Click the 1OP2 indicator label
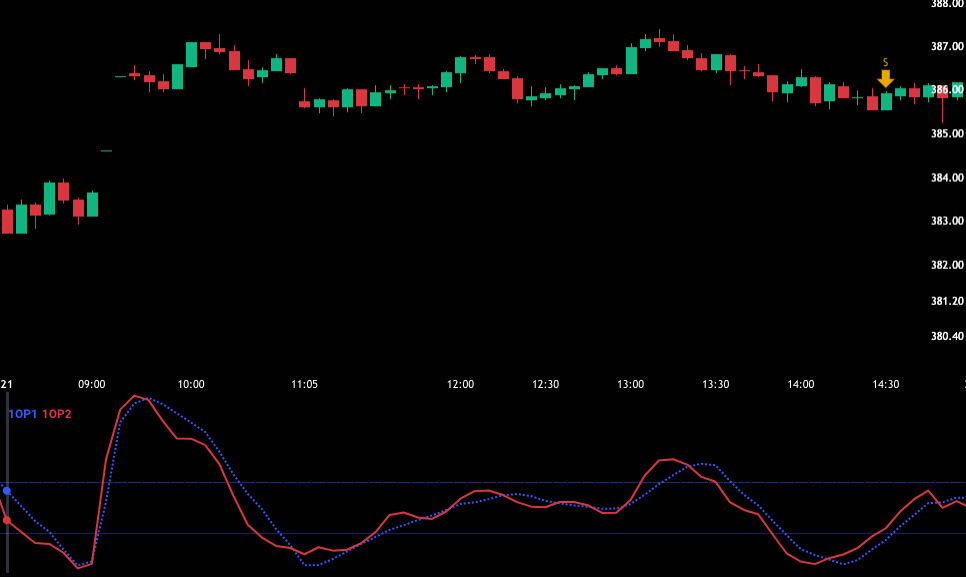The height and width of the screenshot is (577, 966). [x=57, y=414]
